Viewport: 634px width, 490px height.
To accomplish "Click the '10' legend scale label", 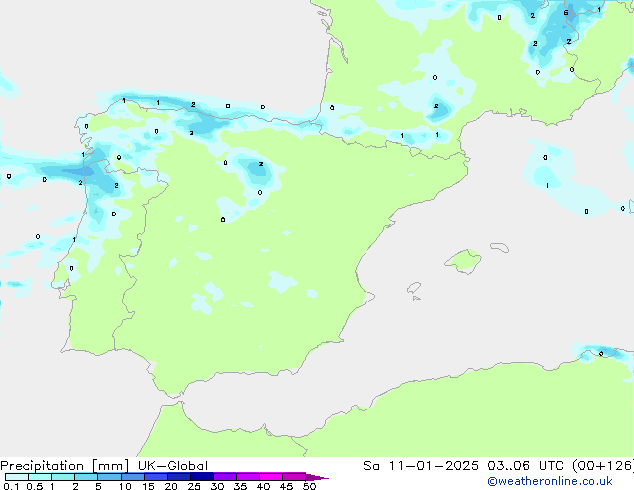I will point(125,486).
